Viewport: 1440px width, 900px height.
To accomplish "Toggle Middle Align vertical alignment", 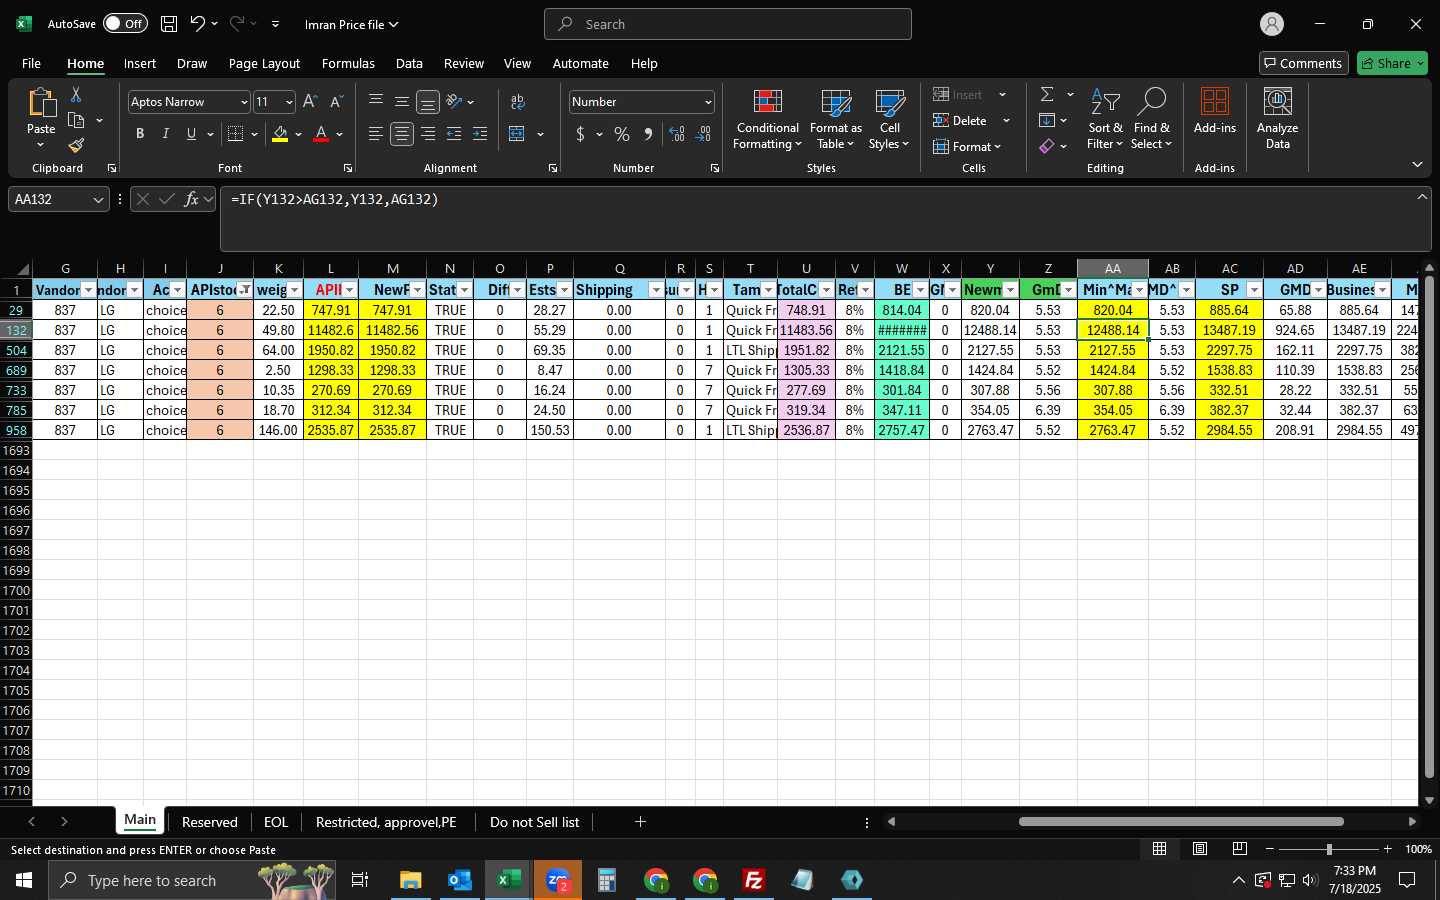I will click(x=402, y=102).
